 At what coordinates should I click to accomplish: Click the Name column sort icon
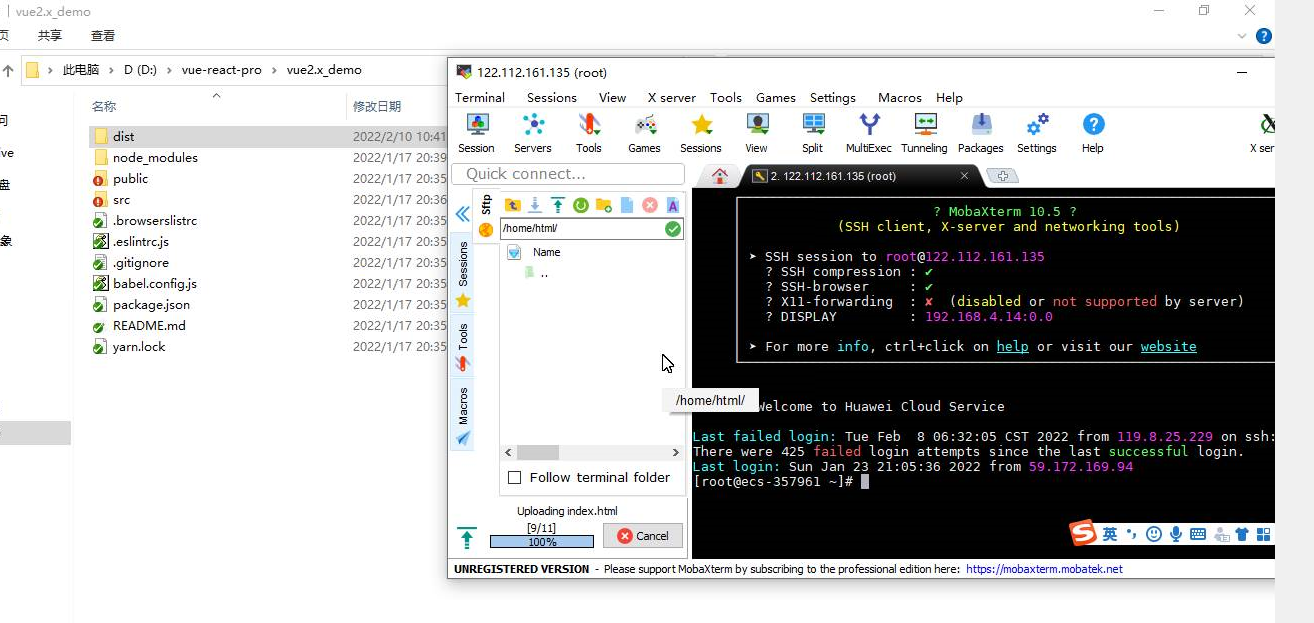click(x=514, y=252)
